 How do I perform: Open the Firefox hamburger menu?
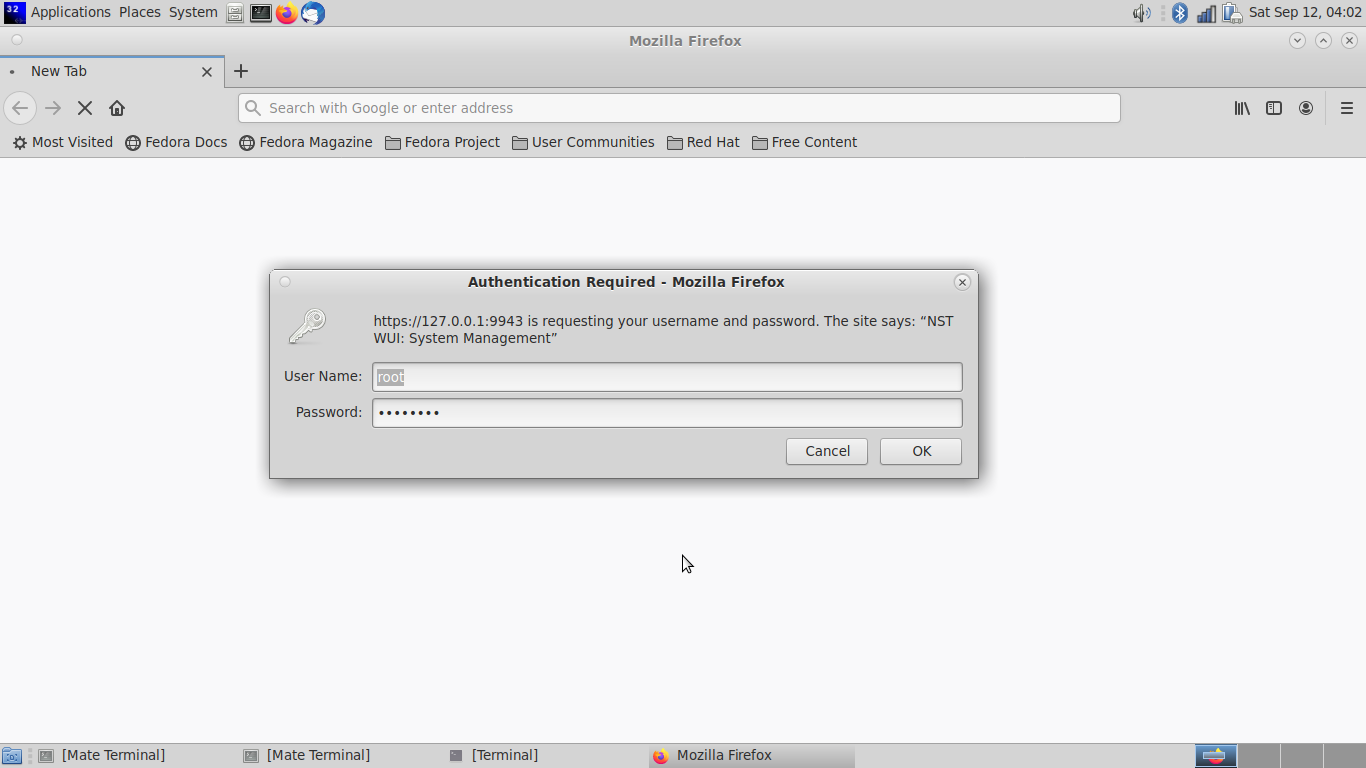pos(1347,108)
